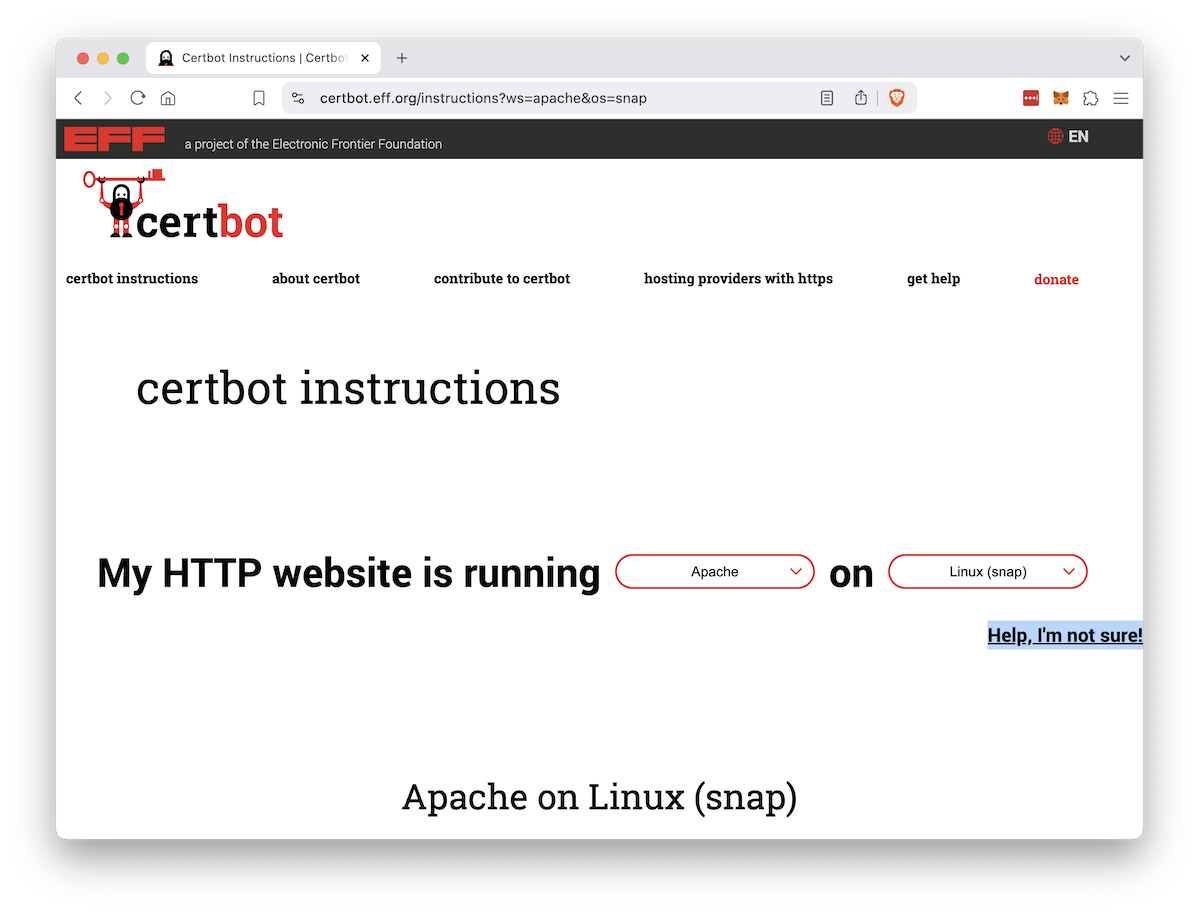Open the browser hamburger menu
The image size is (1199, 913).
(1121, 98)
